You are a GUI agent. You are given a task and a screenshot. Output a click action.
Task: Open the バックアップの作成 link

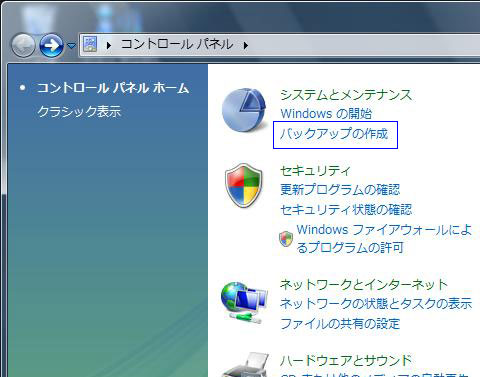coord(334,134)
